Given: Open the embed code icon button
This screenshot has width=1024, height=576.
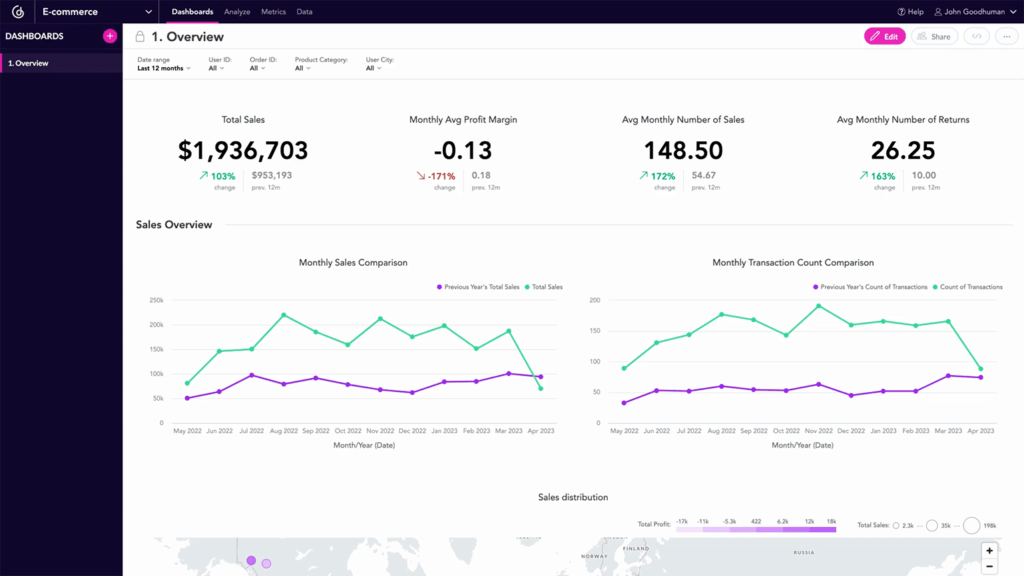Looking at the screenshot, I should pyautogui.click(x=976, y=37).
